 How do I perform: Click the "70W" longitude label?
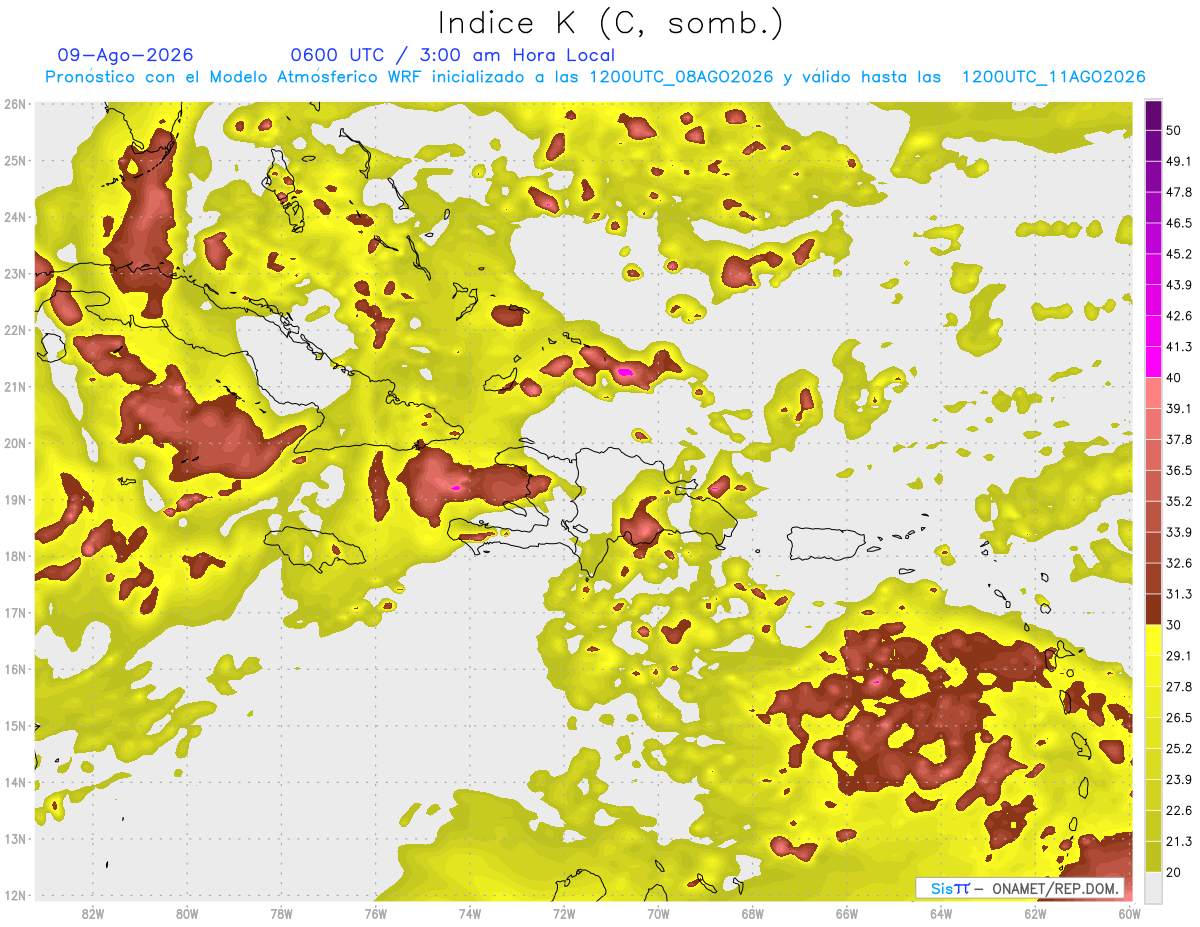click(x=658, y=913)
